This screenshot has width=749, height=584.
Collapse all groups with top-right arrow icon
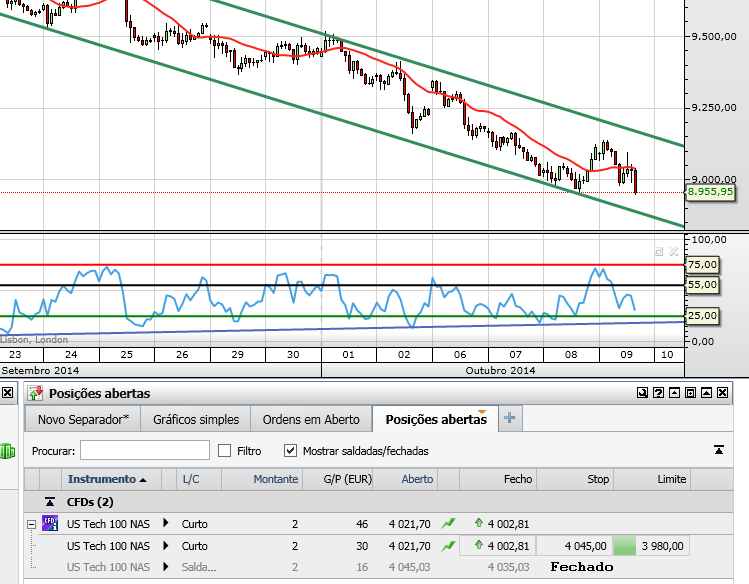click(x=718, y=450)
